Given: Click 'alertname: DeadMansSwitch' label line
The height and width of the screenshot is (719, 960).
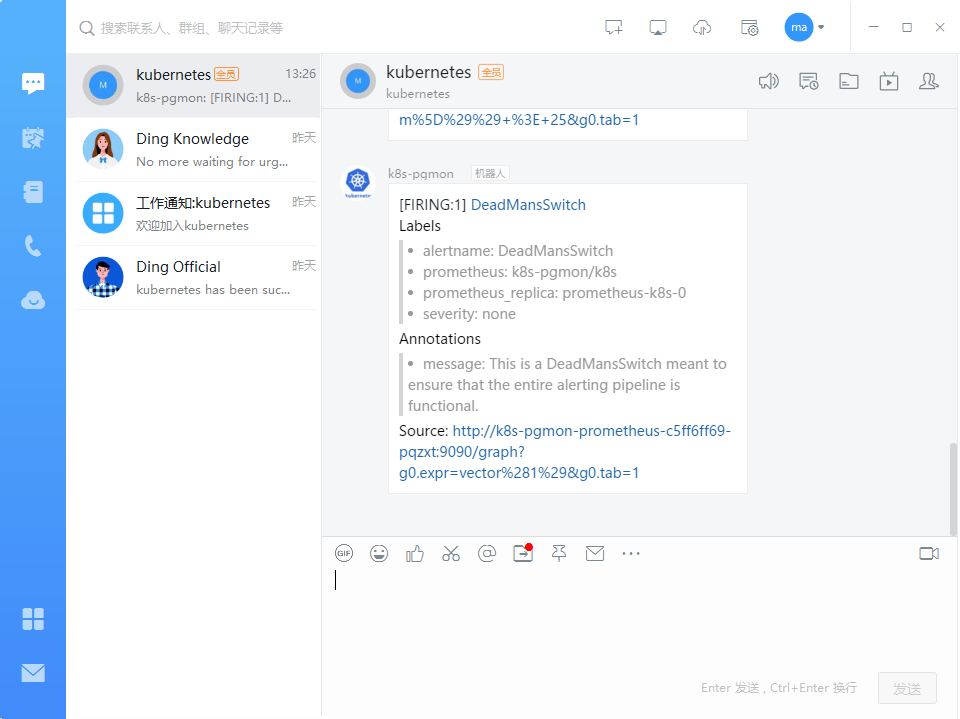Looking at the screenshot, I should [517, 251].
